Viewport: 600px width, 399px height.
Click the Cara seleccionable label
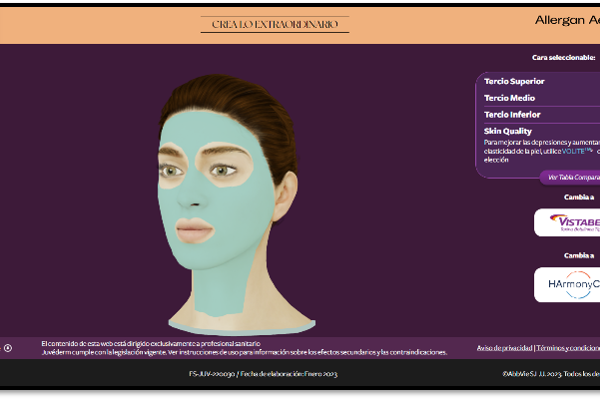(x=563, y=57)
